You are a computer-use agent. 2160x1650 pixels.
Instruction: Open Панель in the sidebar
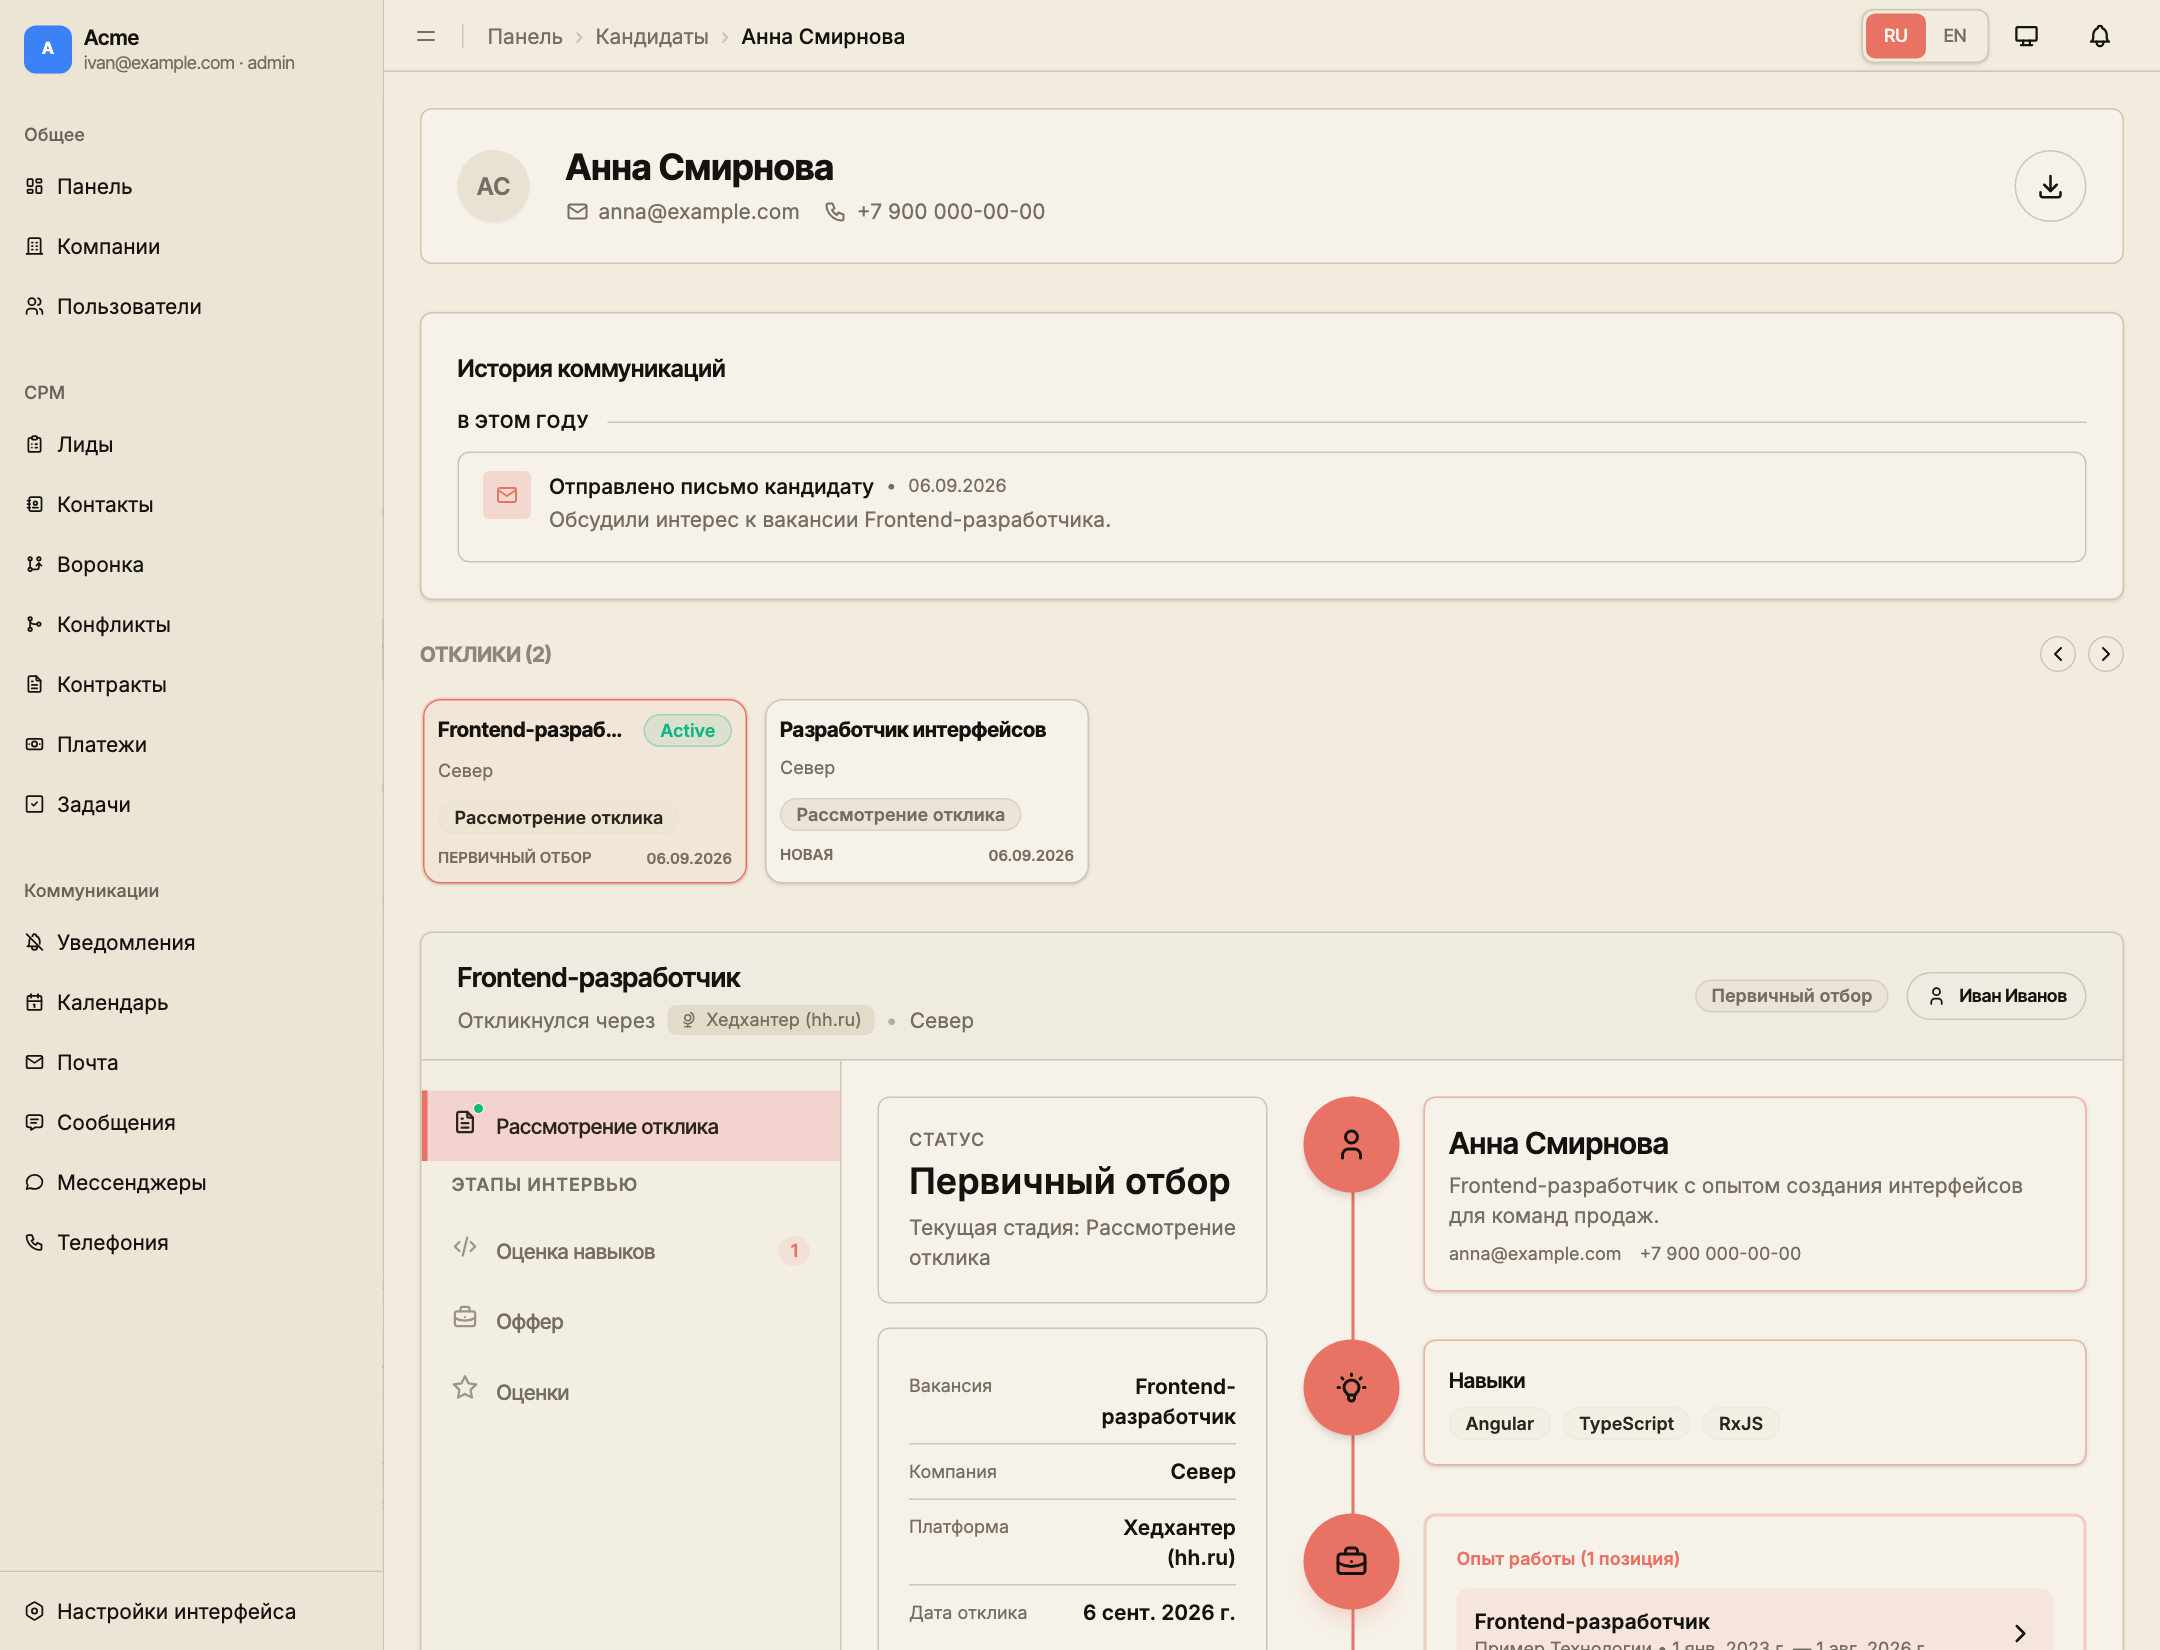(191, 187)
